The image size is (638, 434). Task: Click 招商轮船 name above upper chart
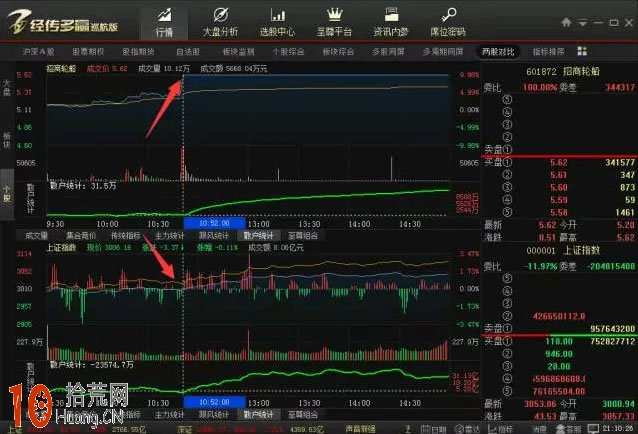(61, 69)
